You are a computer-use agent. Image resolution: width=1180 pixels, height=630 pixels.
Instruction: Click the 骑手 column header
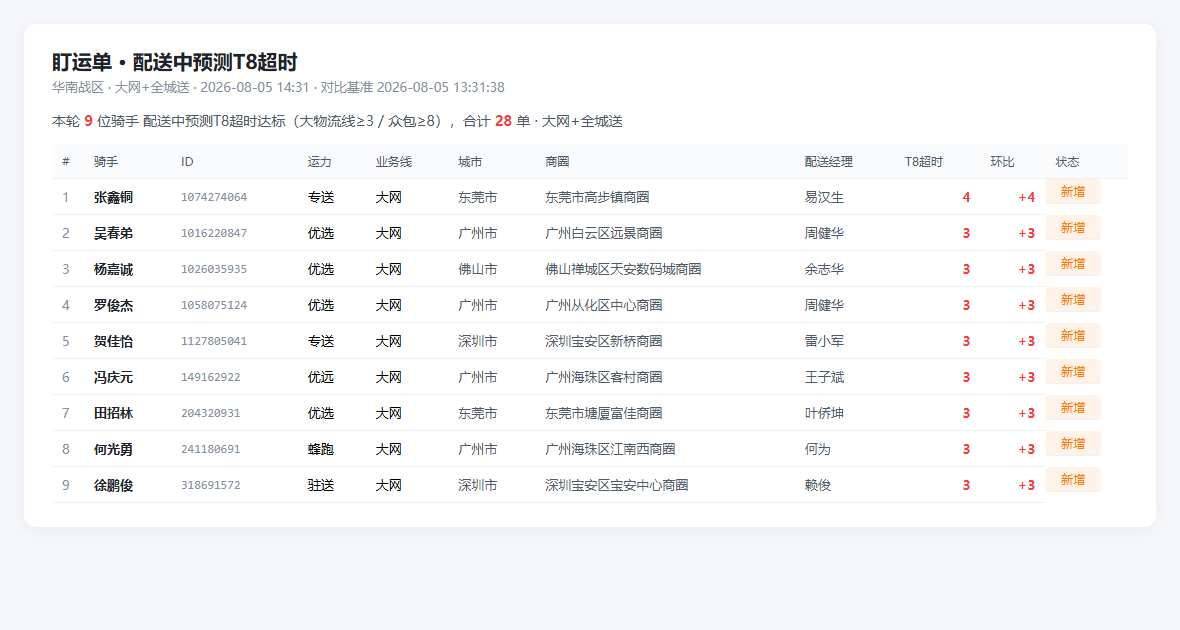(x=106, y=162)
